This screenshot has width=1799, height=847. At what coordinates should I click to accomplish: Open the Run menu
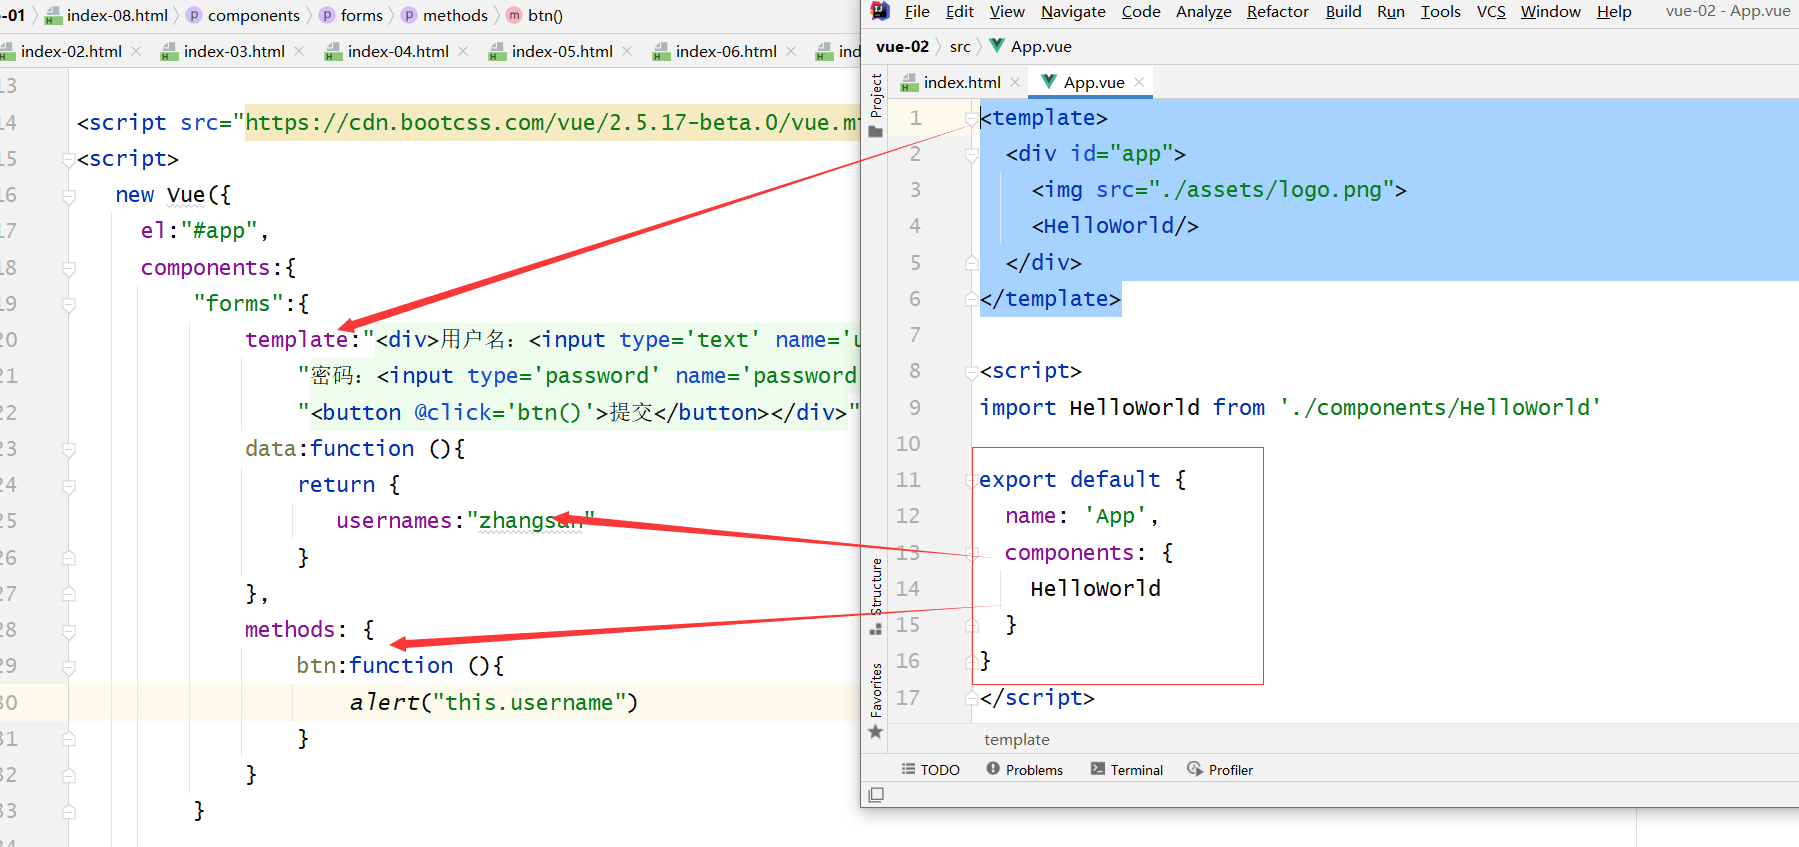pyautogui.click(x=1391, y=12)
